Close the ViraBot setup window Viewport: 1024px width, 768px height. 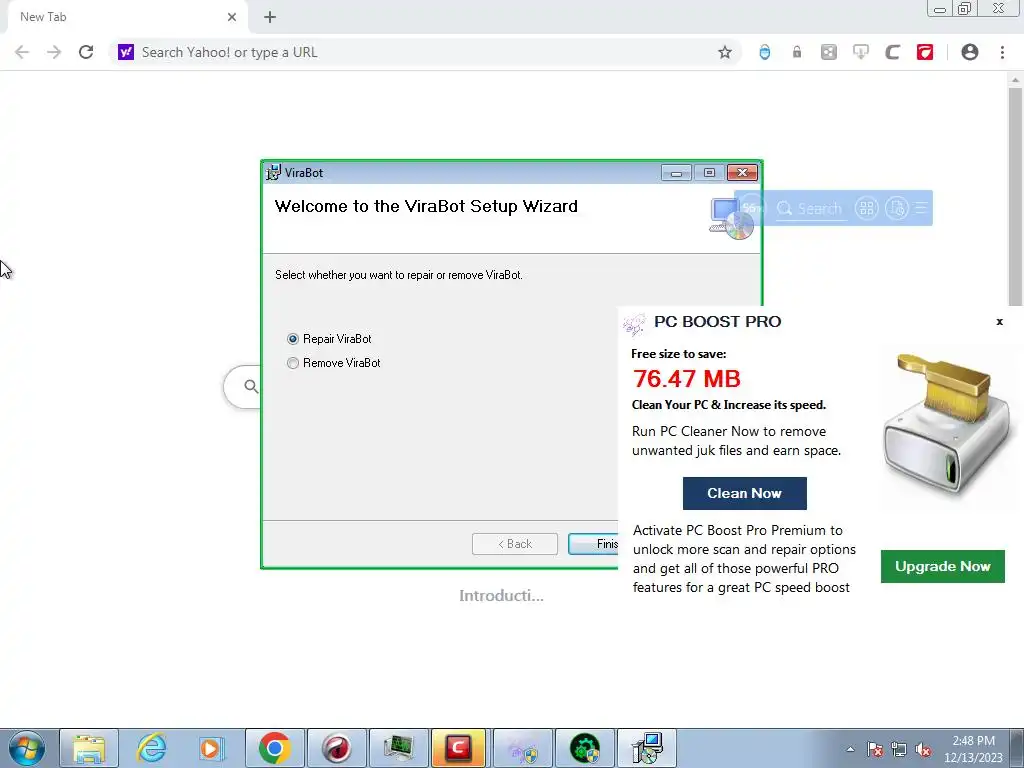(743, 173)
